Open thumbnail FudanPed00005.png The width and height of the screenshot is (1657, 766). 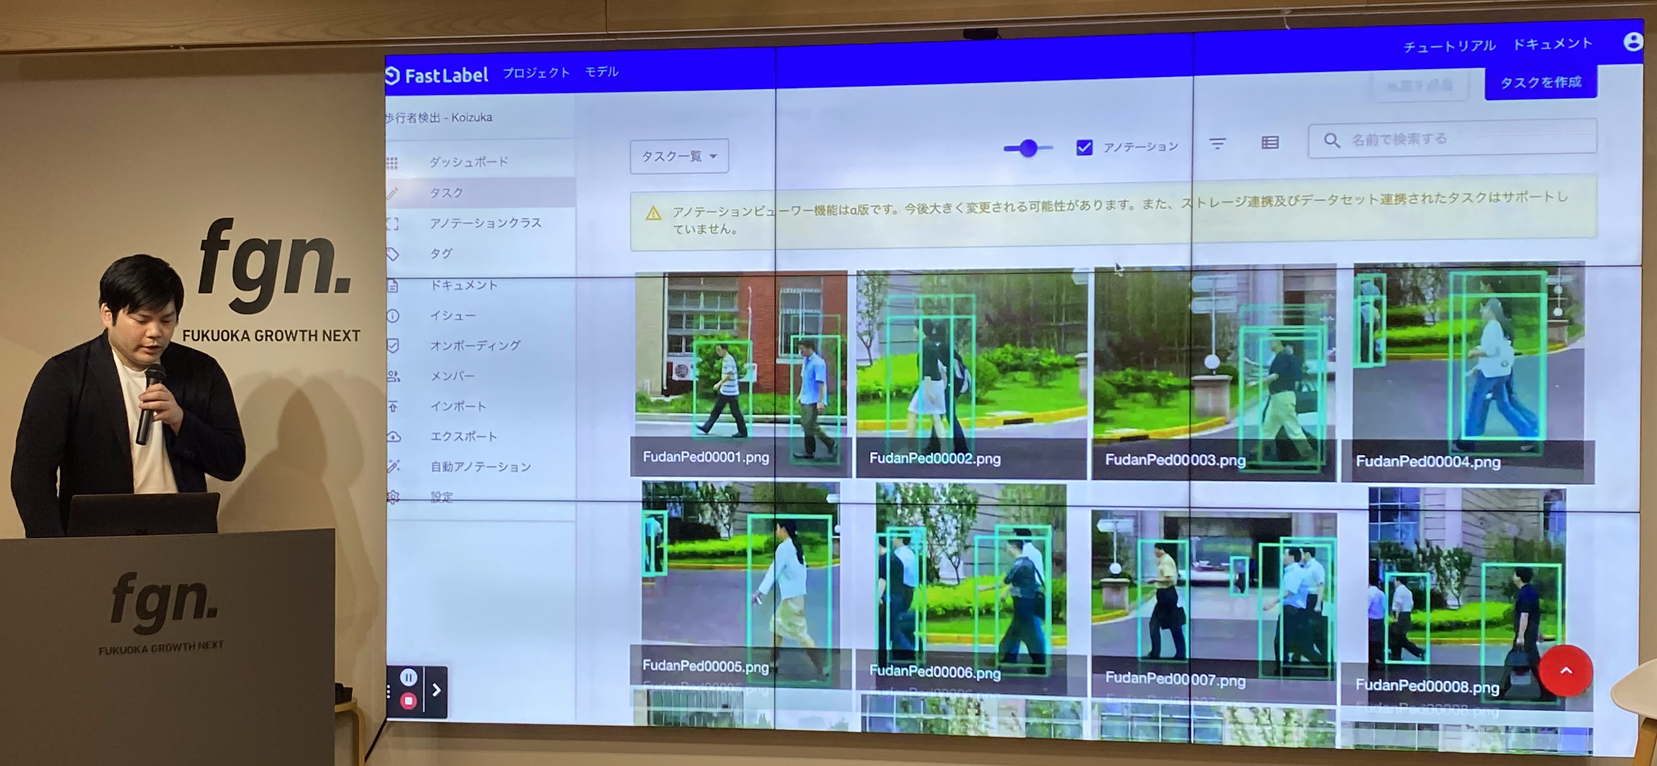point(741,584)
